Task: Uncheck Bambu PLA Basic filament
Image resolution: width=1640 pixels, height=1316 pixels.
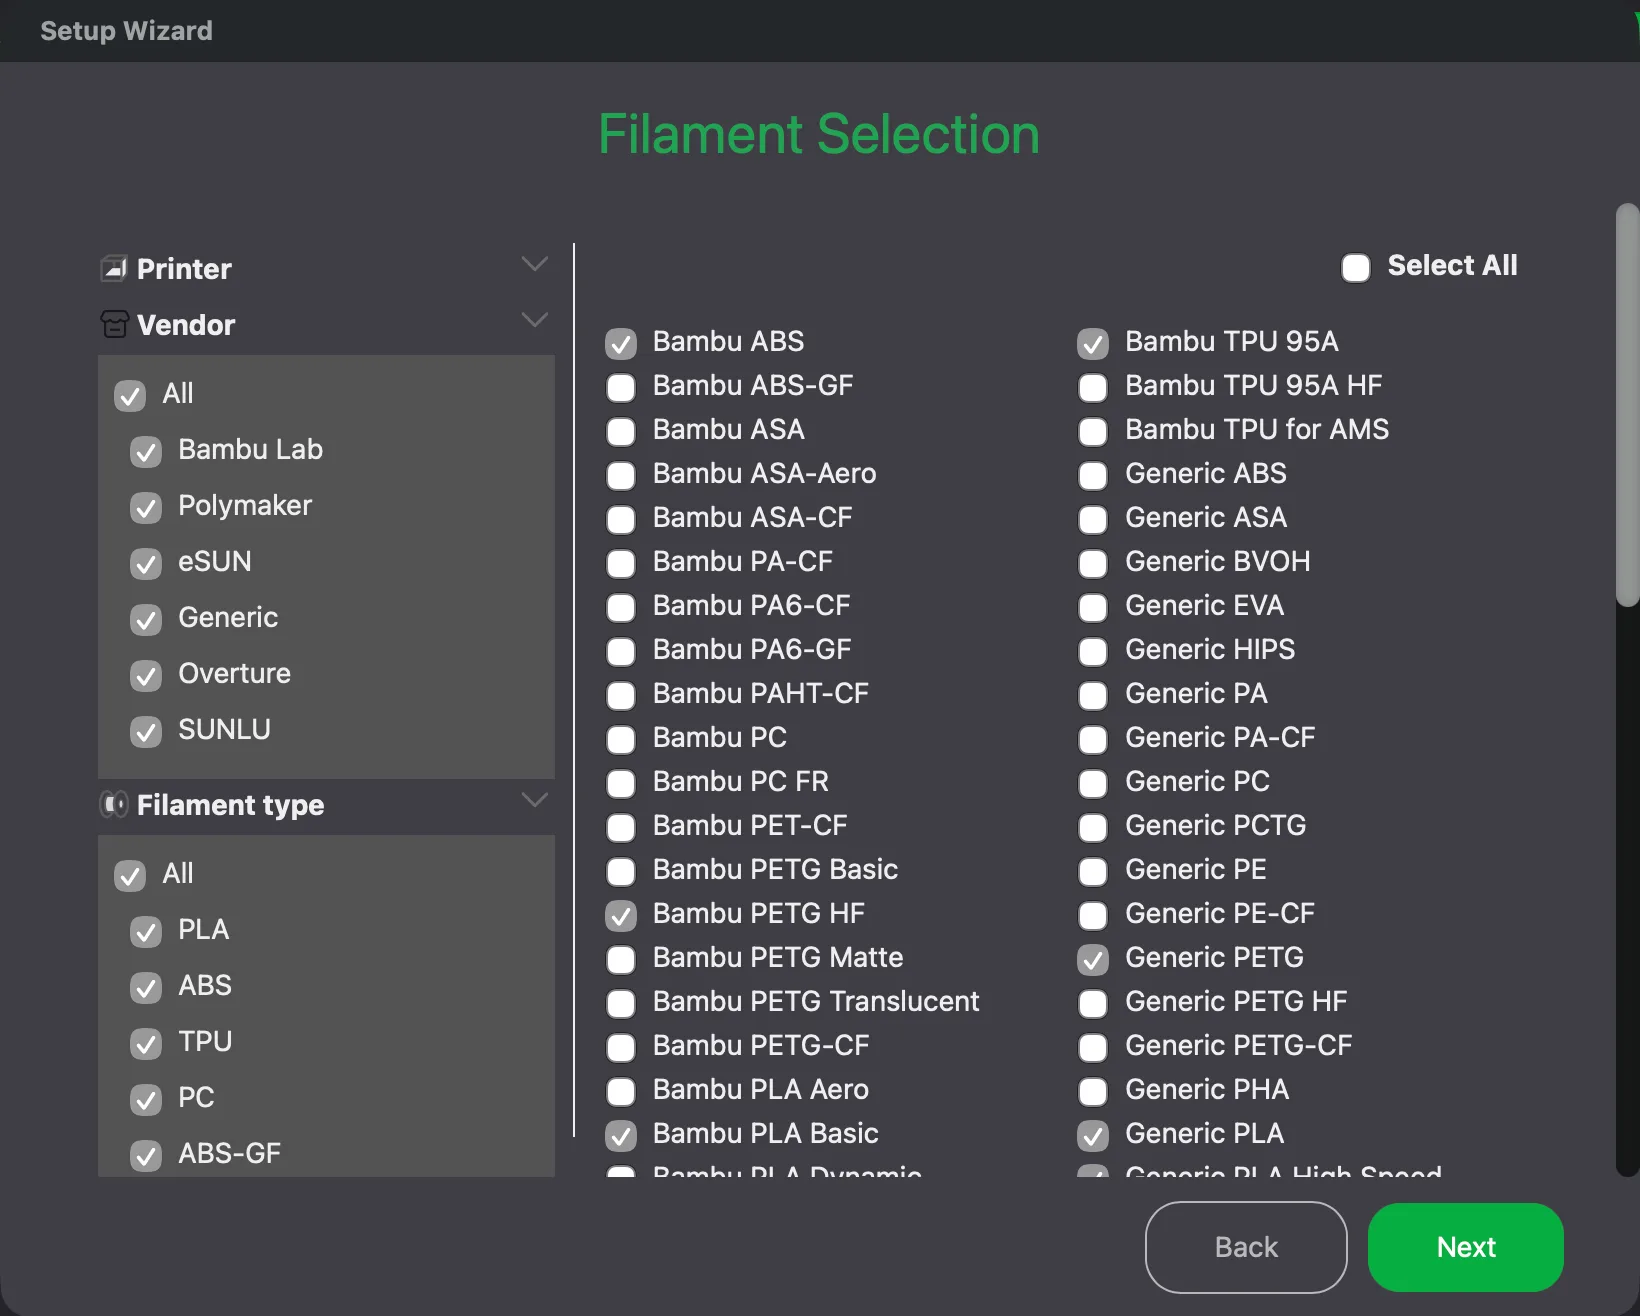Action: tap(621, 1135)
